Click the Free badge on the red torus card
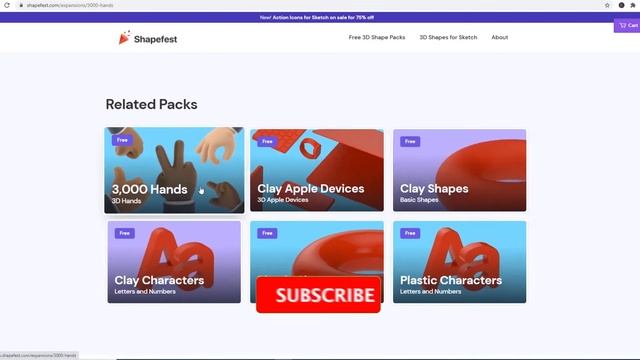 [267, 233]
